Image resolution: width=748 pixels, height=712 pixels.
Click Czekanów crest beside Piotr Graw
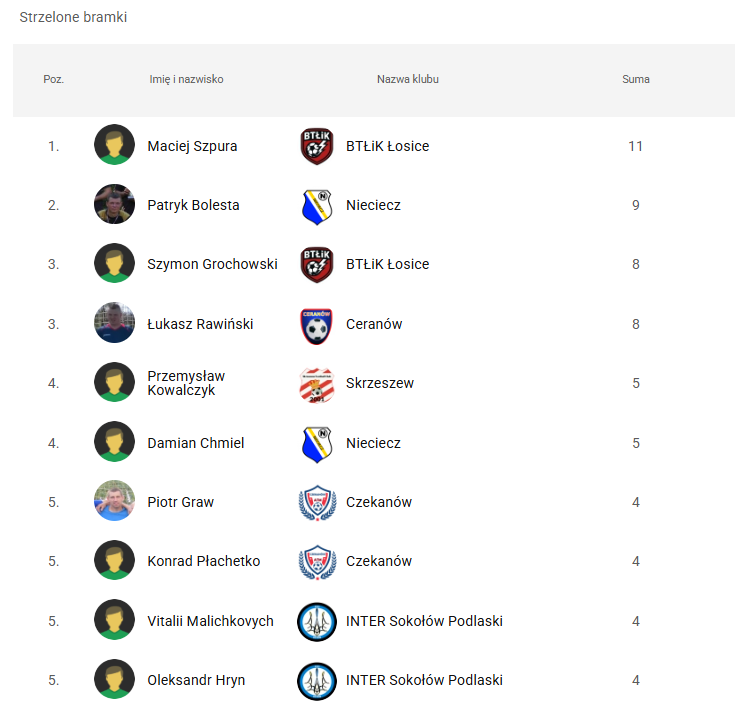click(x=317, y=503)
